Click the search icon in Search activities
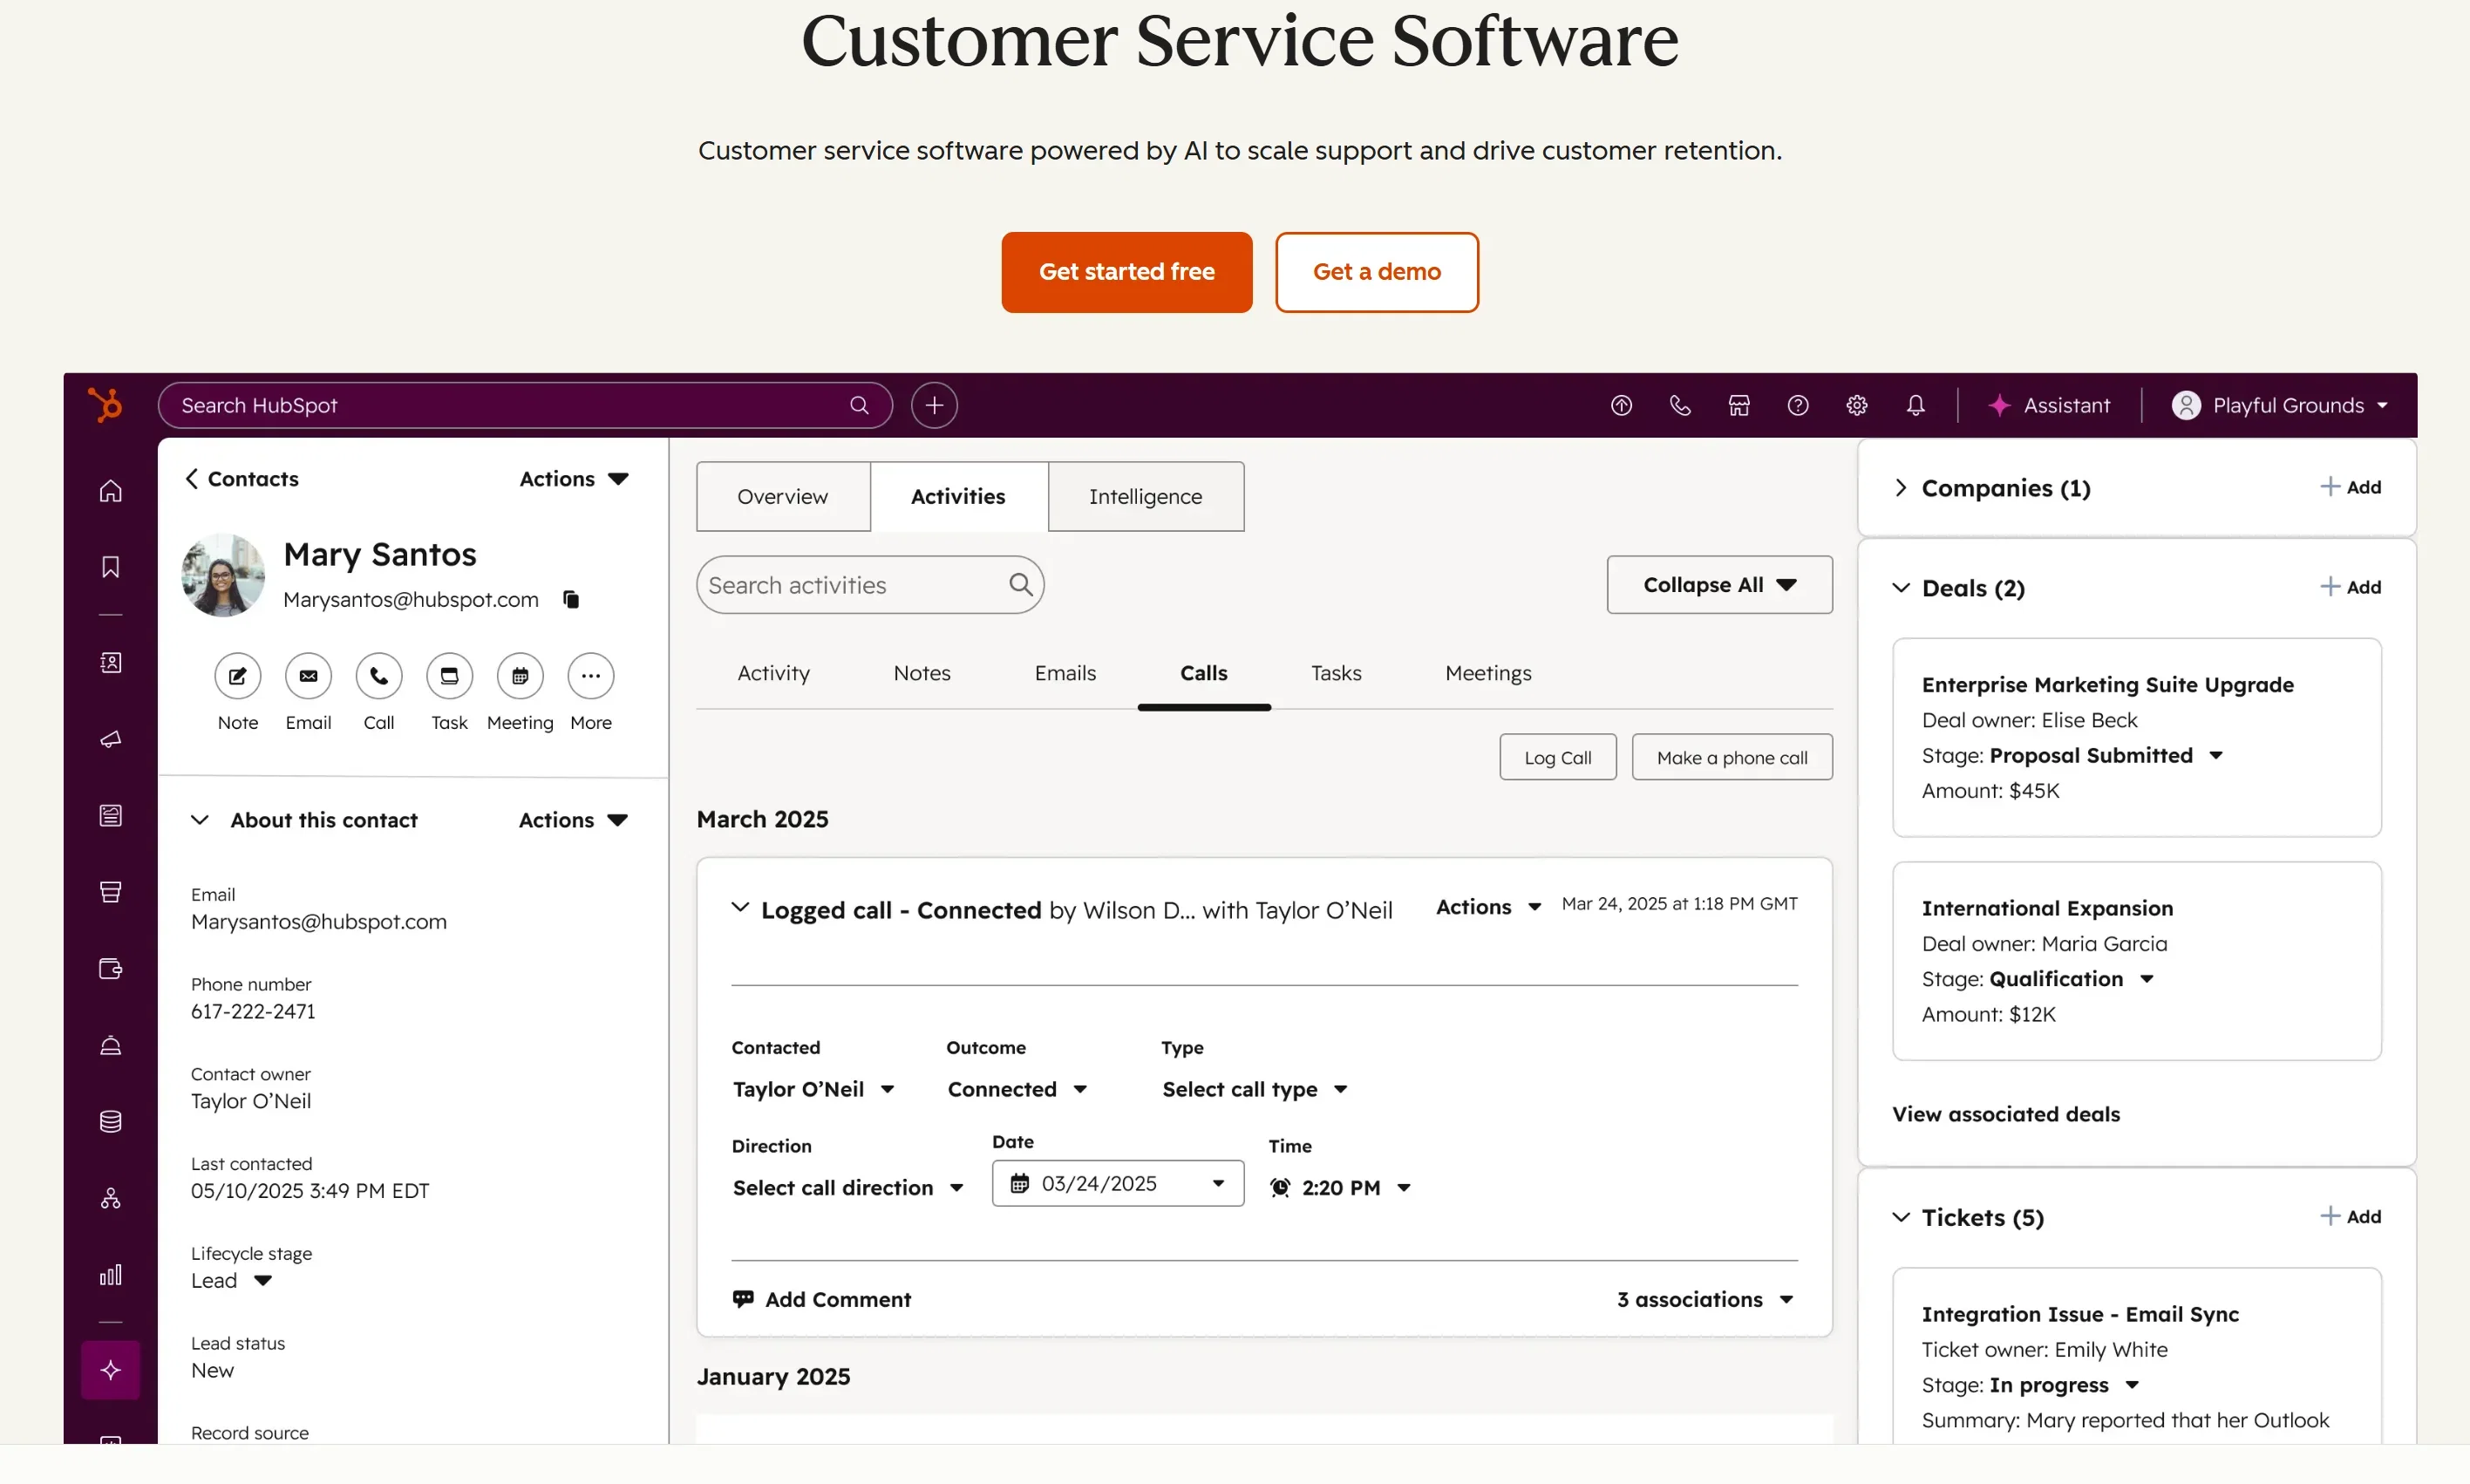Image resolution: width=2470 pixels, height=1484 pixels. 1020,584
